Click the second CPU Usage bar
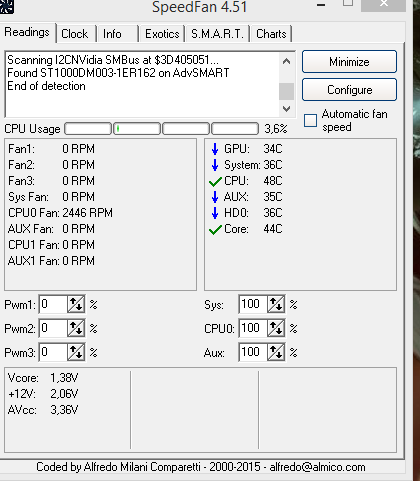 tap(137, 129)
